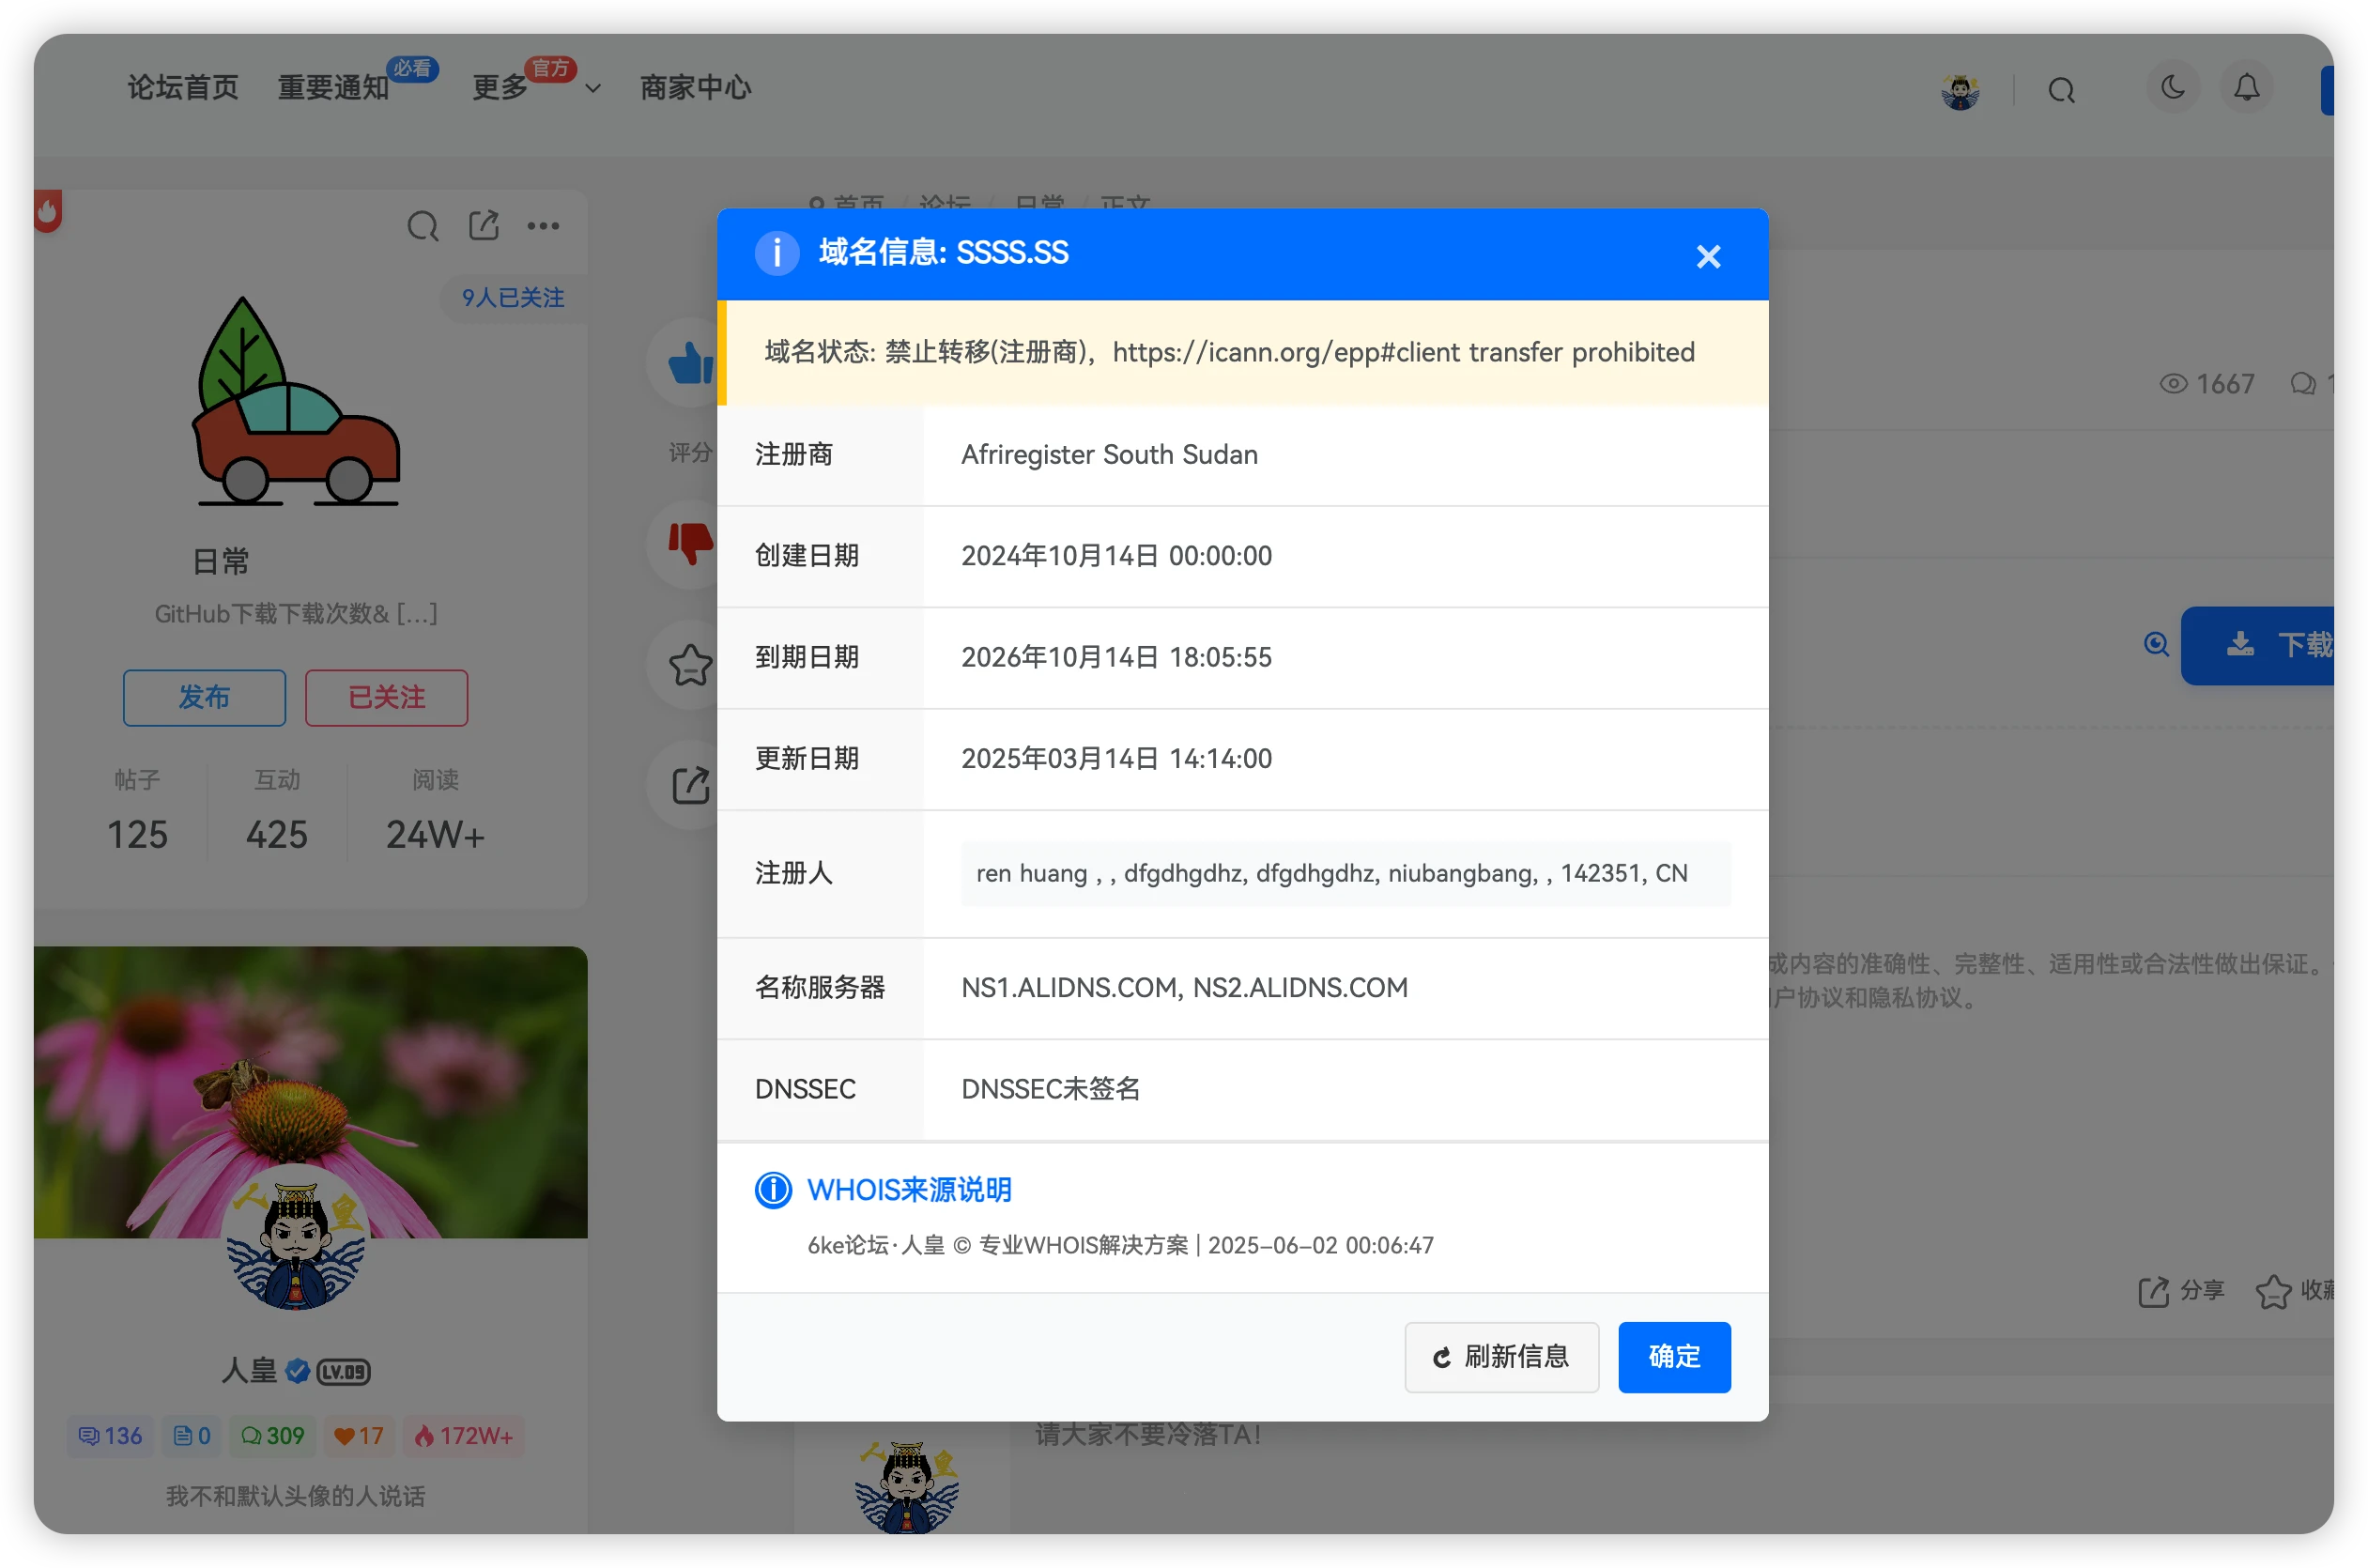This screenshot has width=2368, height=1568.
Task: Open 重要通知 navigation item
Action: [333, 88]
